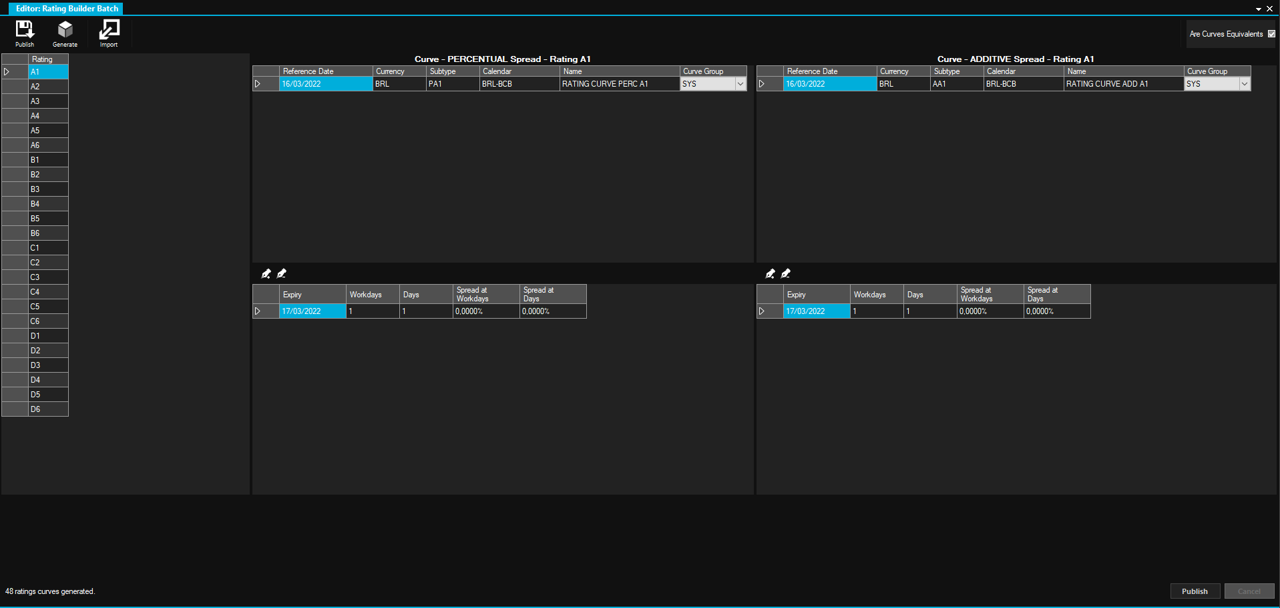Select rating D6 in the Rating list
The width and height of the screenshot is (1280, 608).
click(x=47, y=409)
